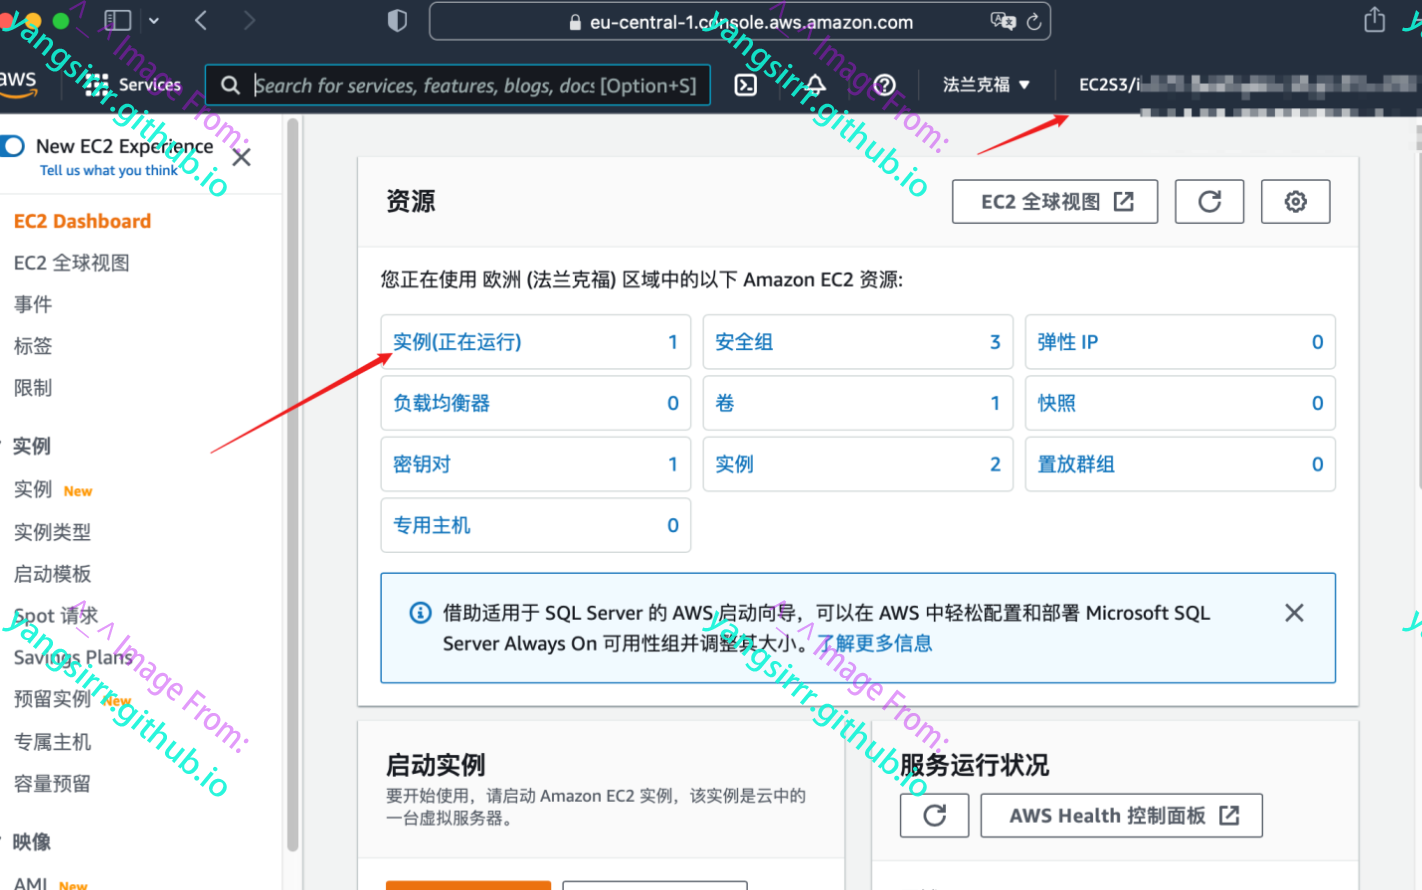Open the 快照 resource link
The image size is (1422, 890).
pos(1056,403)
